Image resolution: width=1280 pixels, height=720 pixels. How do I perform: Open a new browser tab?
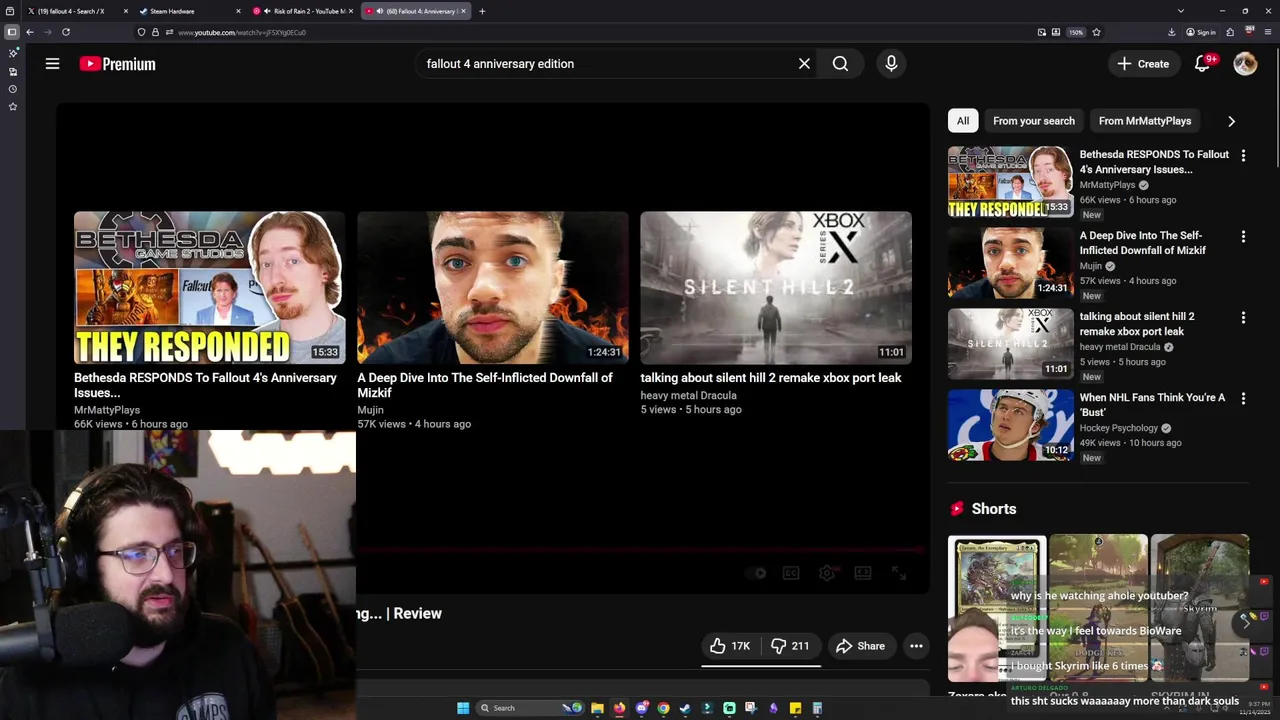pos(482,11)
